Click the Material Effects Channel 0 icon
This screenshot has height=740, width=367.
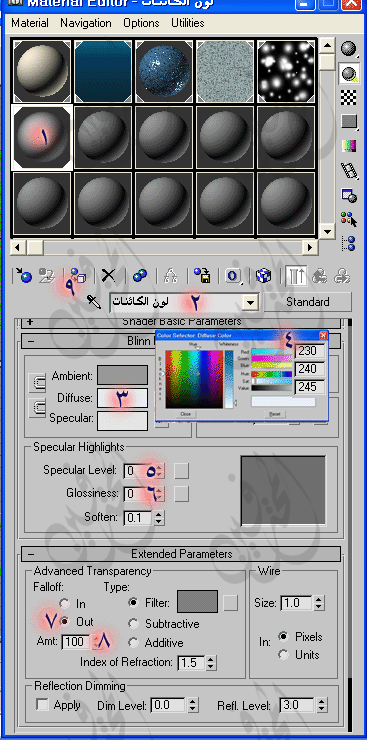pos(234,276)
